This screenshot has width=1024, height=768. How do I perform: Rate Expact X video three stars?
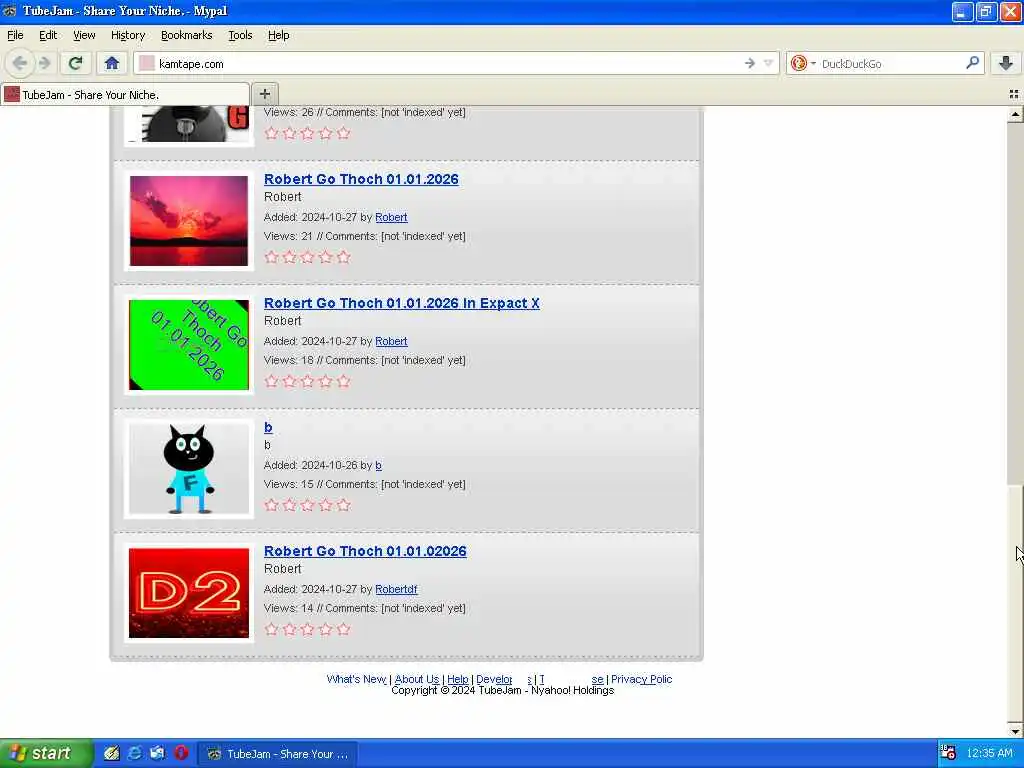pos(308,381)
